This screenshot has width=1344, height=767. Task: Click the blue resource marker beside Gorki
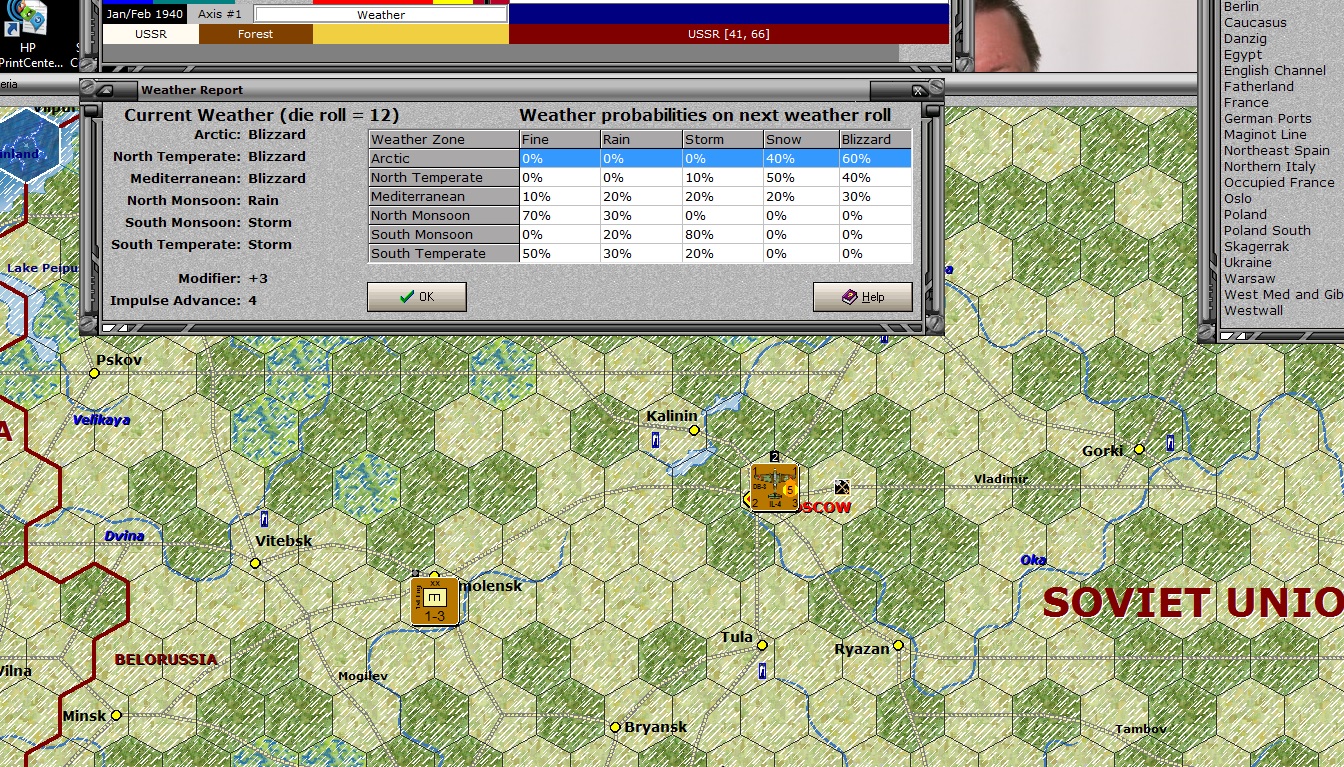(1169, 442)
